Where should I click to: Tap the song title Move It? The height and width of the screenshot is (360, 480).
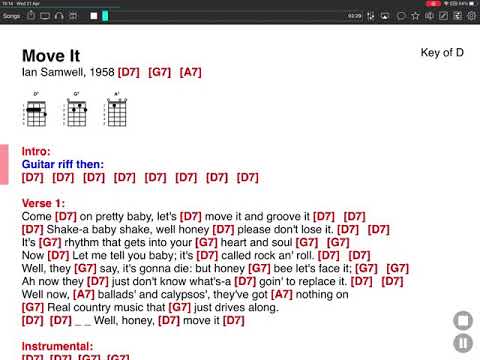51,56
